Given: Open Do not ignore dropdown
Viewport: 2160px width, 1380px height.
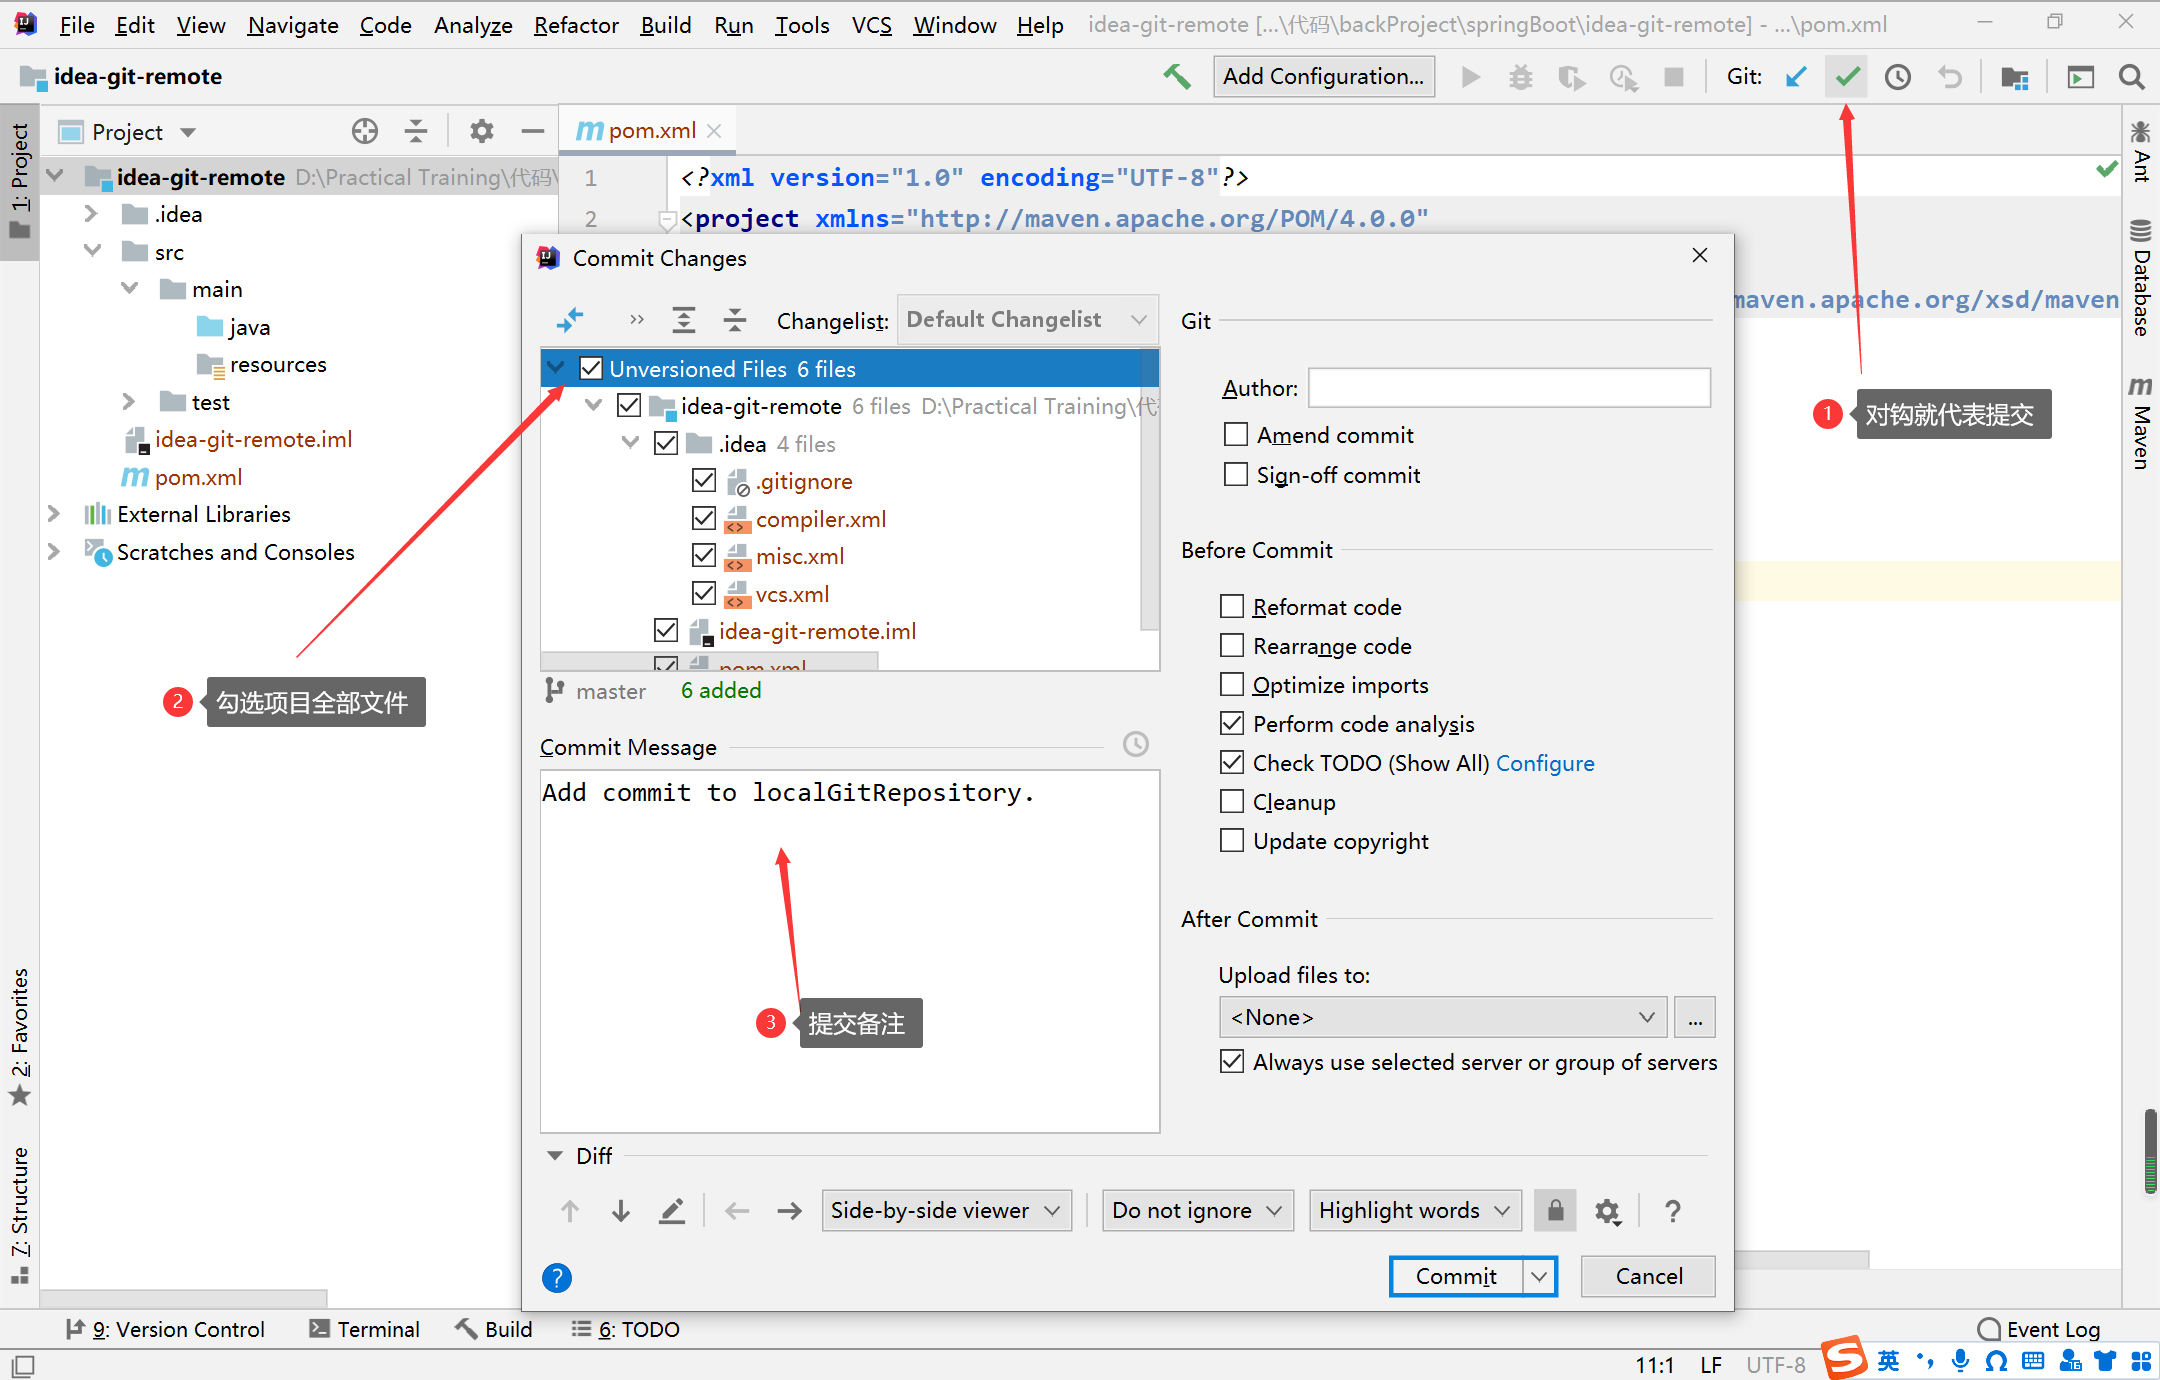Looking at the screenshot, I should point(1198,1211).
